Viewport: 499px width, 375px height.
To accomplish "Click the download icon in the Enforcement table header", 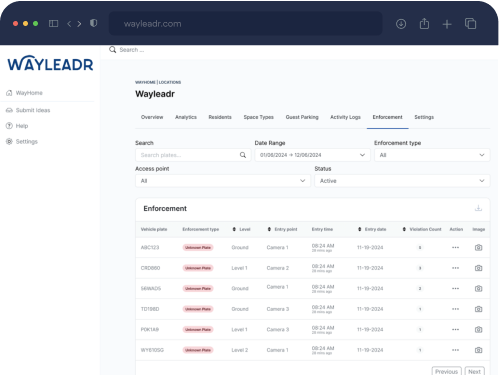I will click(x=478, y=208).
